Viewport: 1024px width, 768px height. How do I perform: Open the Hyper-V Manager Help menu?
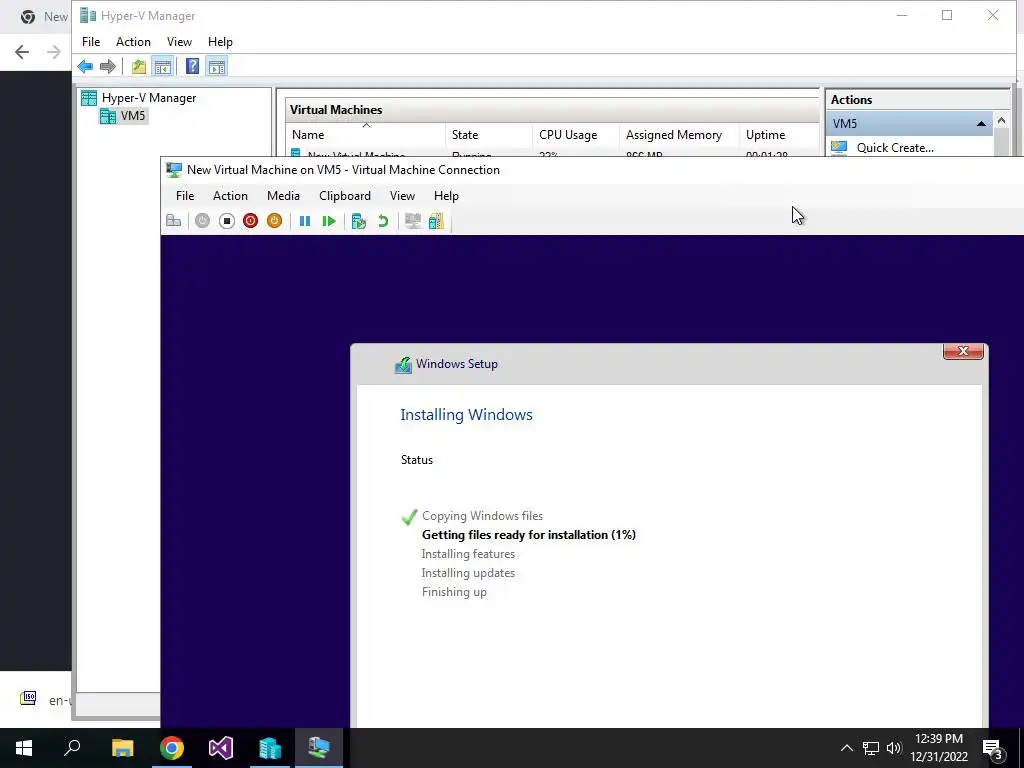(220, 42)
